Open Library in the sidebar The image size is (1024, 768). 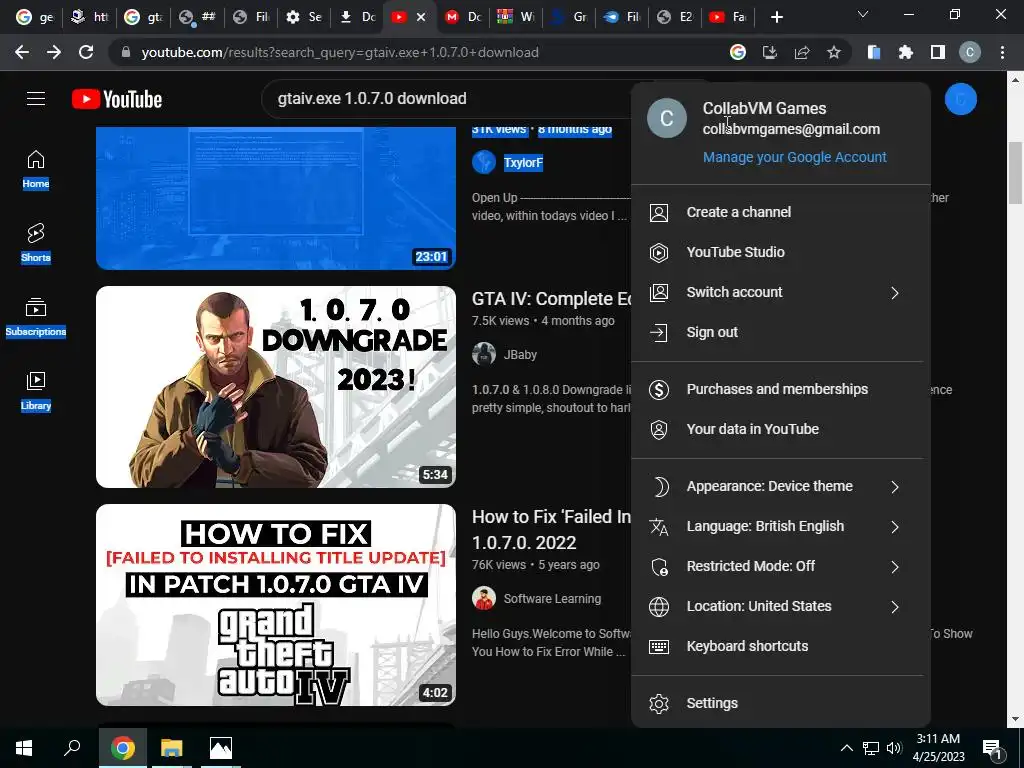[x=36, y=391]
